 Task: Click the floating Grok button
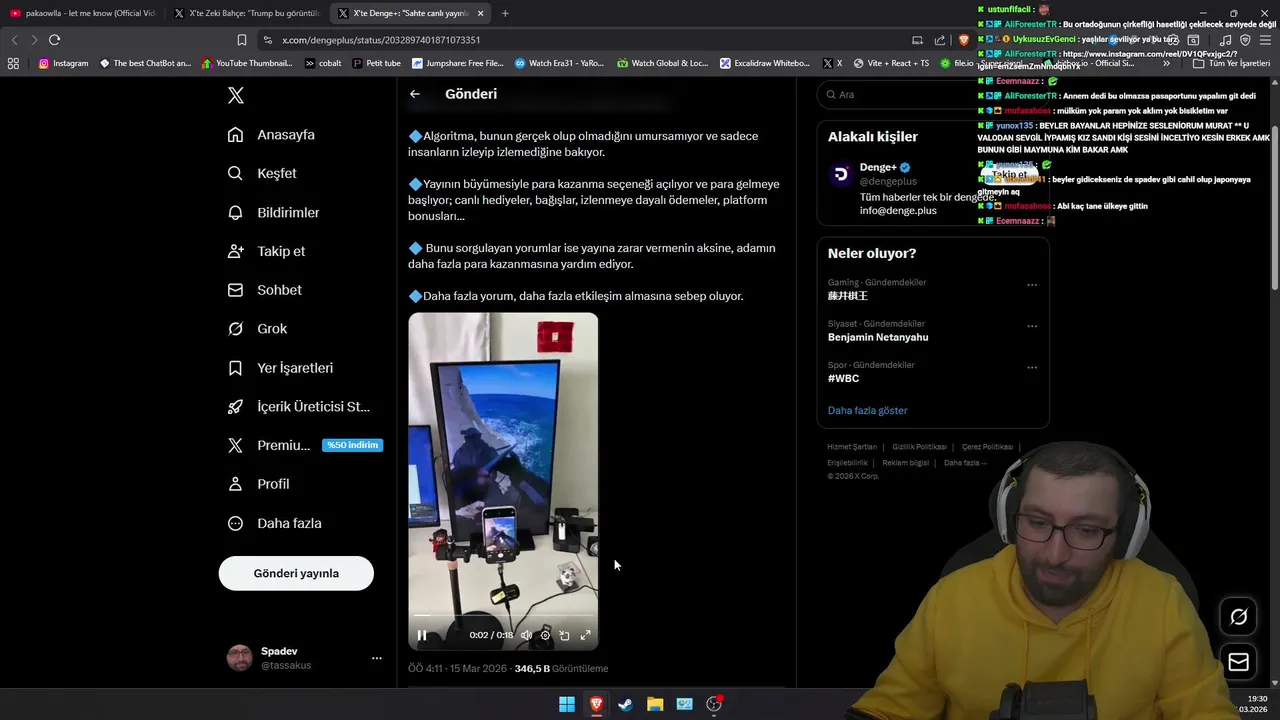1238,617
